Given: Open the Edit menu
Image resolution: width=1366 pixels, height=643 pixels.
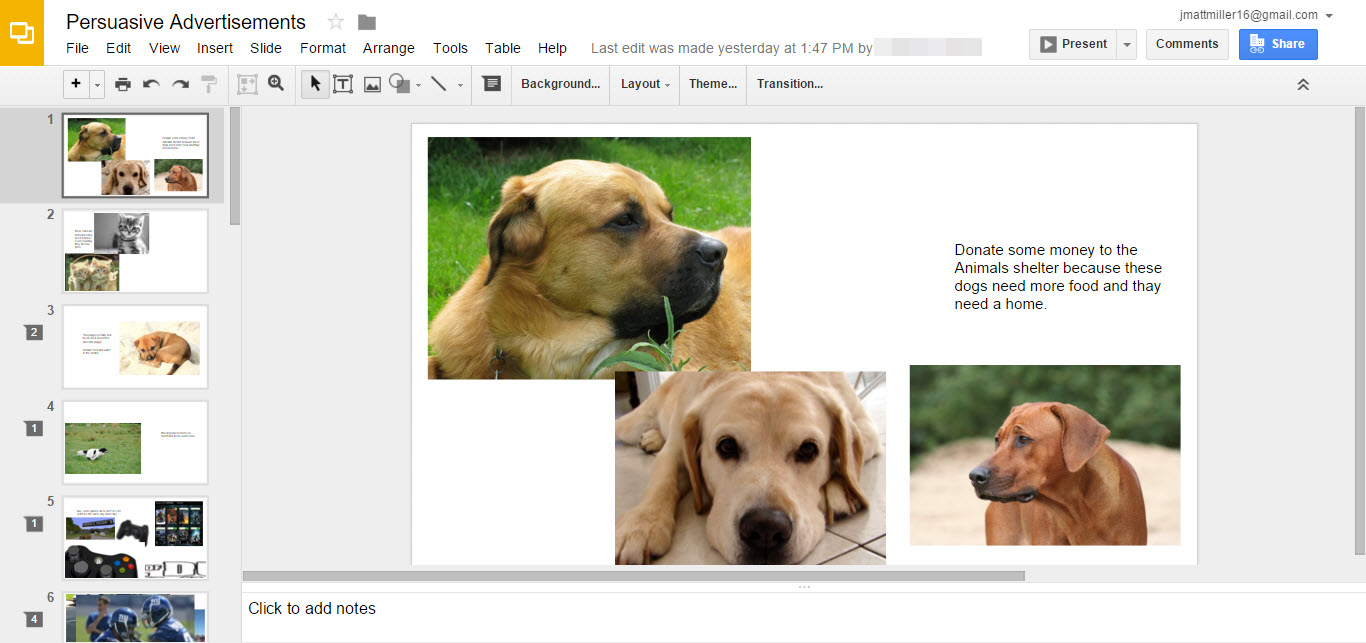Looking at the screenshot, I should (x=119, y=48).
